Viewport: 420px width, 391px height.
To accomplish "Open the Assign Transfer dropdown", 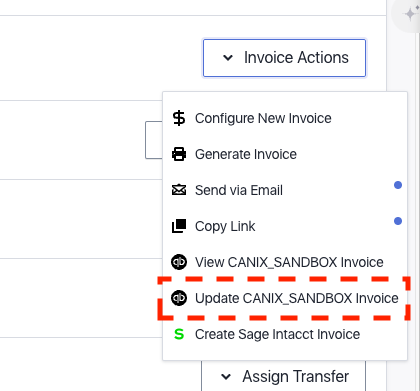I will click(284, 377).
